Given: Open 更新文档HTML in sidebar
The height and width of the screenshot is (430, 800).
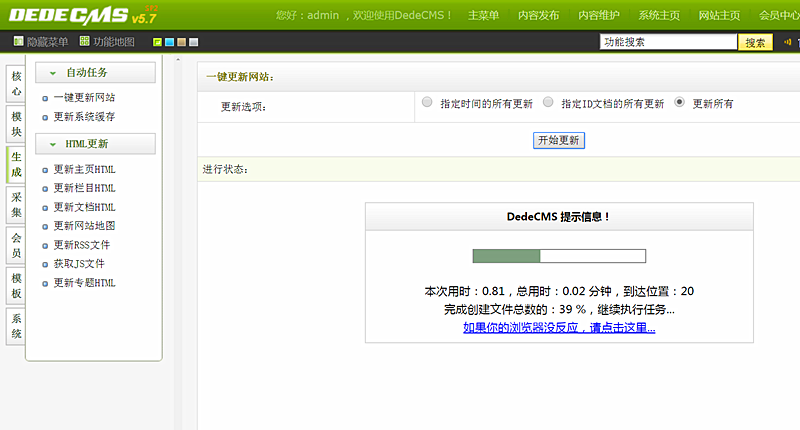Looking at the screenshot, I should [x=84, y=207].
